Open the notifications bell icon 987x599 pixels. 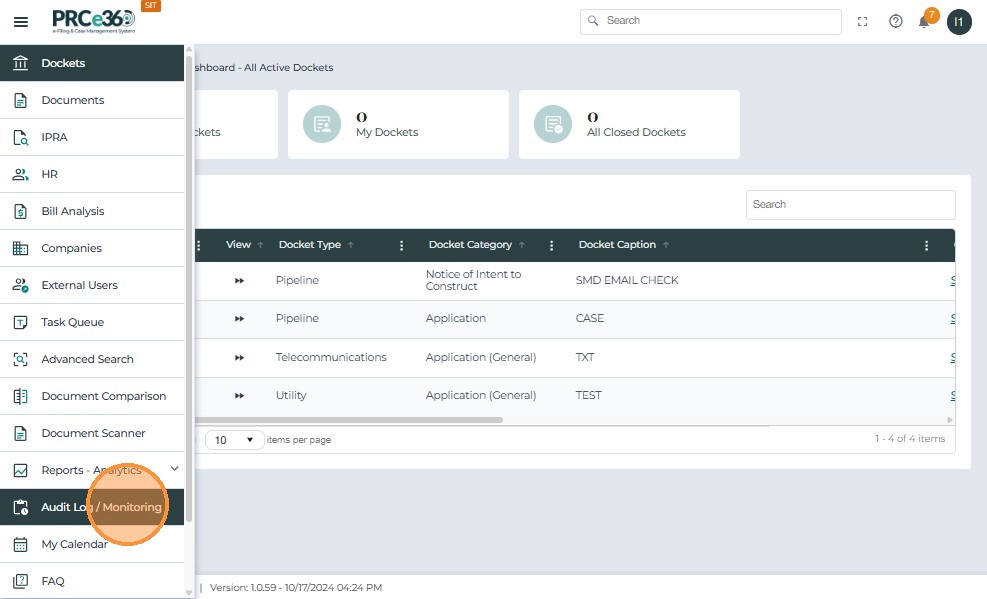pyautogui.click(x=924, y=22)
